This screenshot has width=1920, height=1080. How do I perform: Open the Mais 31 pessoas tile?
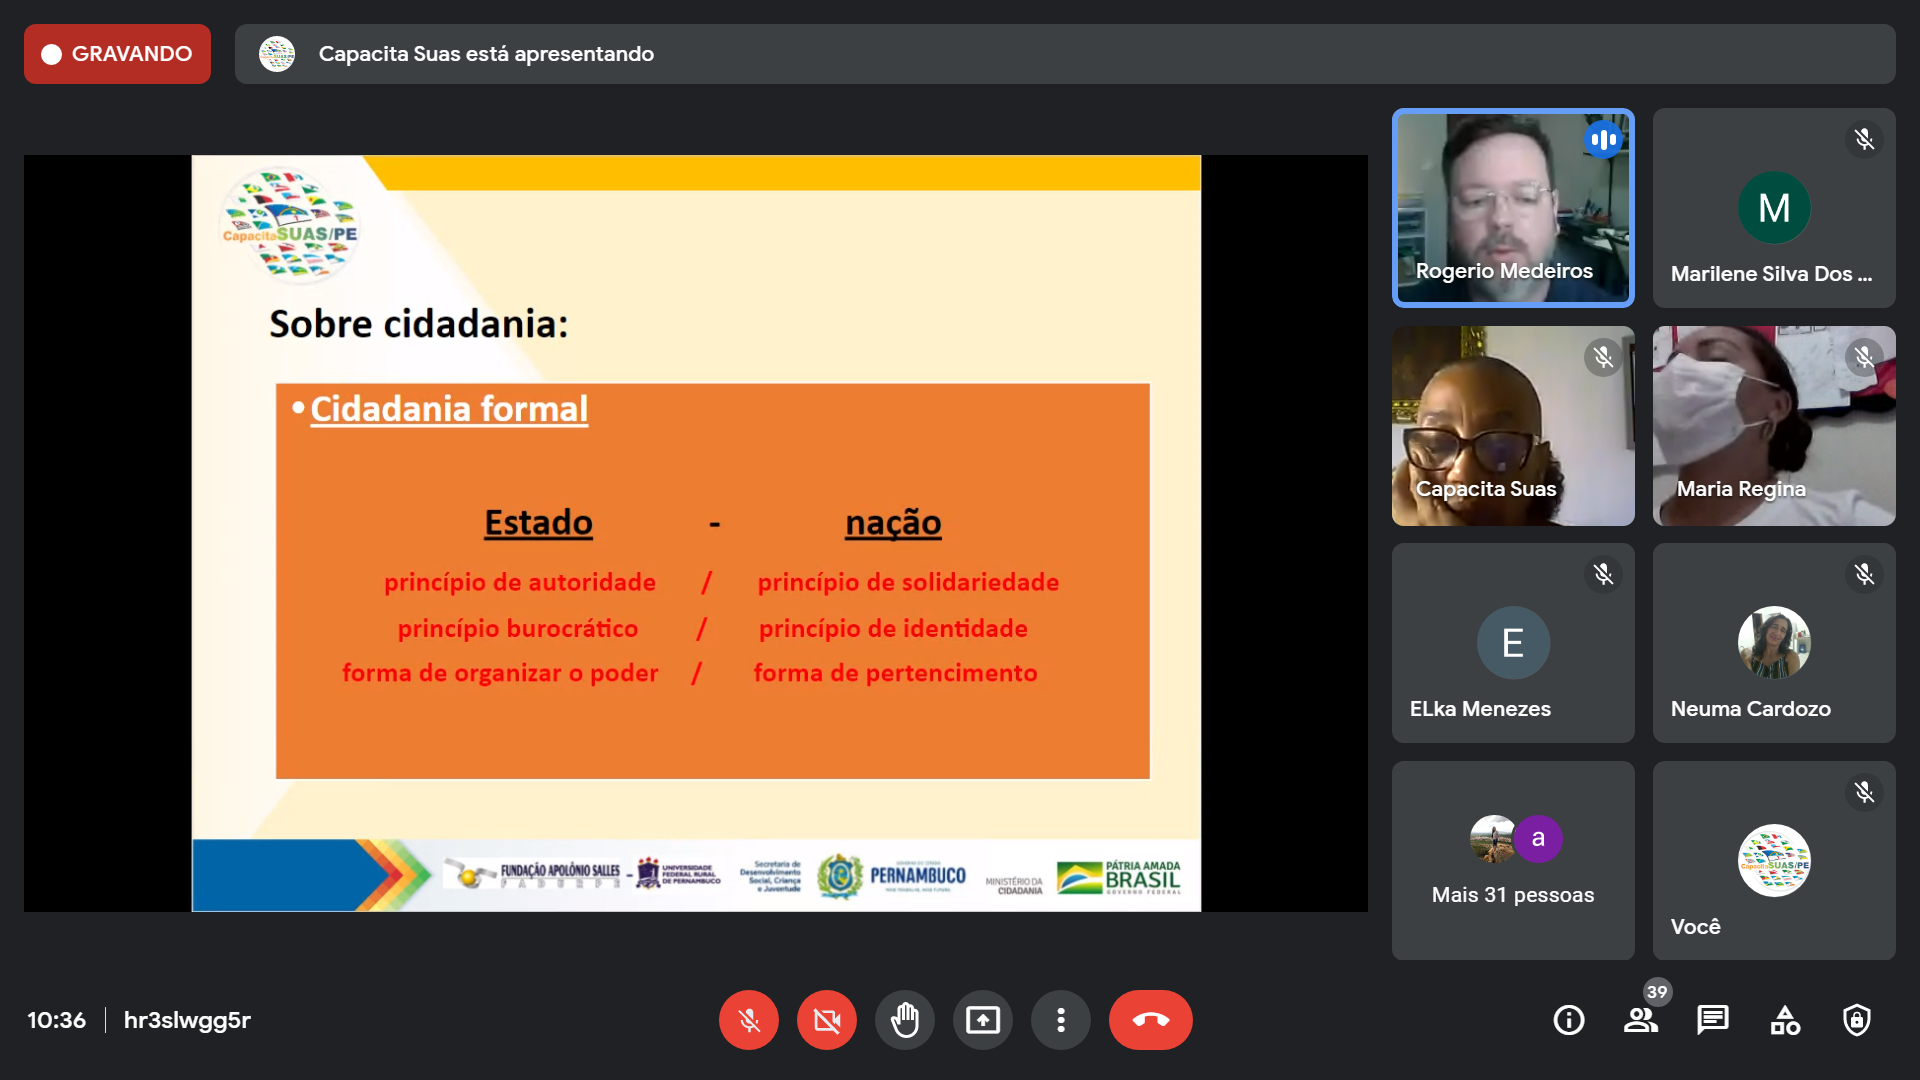pyautogui.click(x=1512, y=860)
